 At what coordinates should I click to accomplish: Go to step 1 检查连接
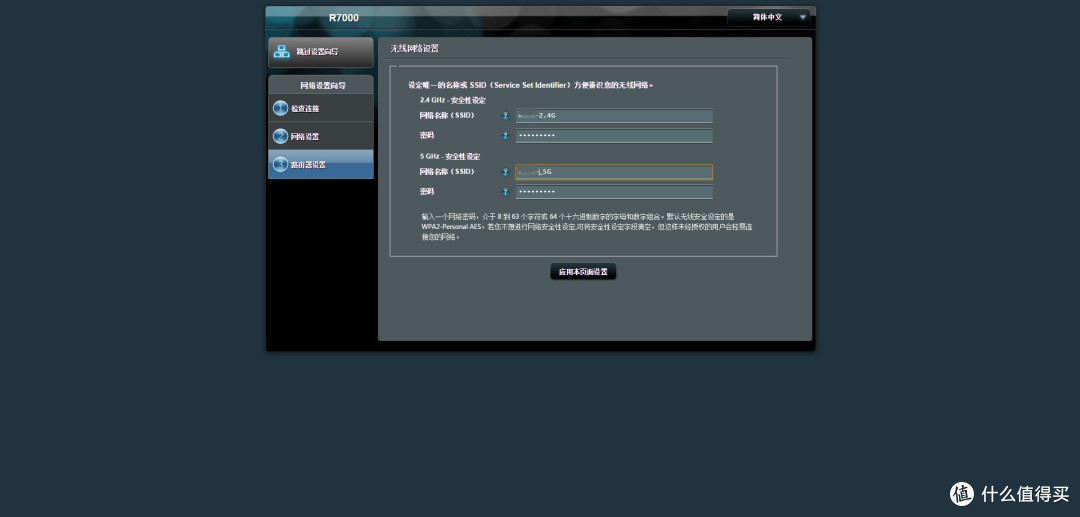(320, 108)
